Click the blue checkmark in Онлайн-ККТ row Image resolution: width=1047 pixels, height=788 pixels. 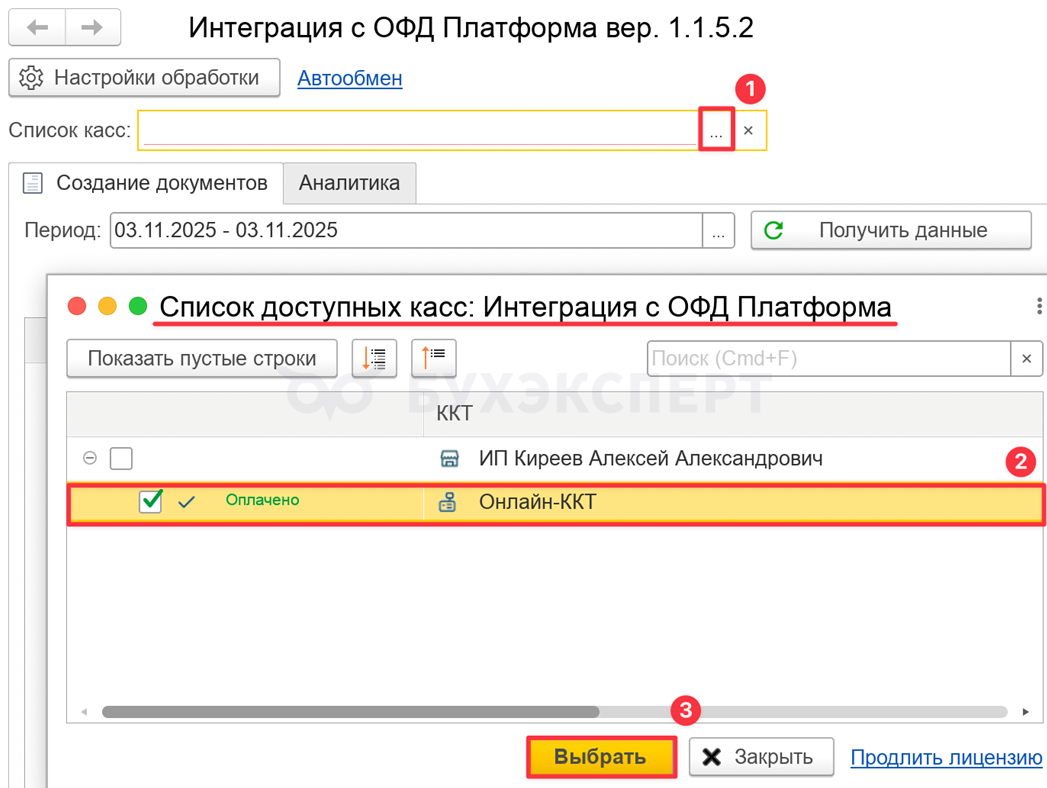tap(186, 502)
